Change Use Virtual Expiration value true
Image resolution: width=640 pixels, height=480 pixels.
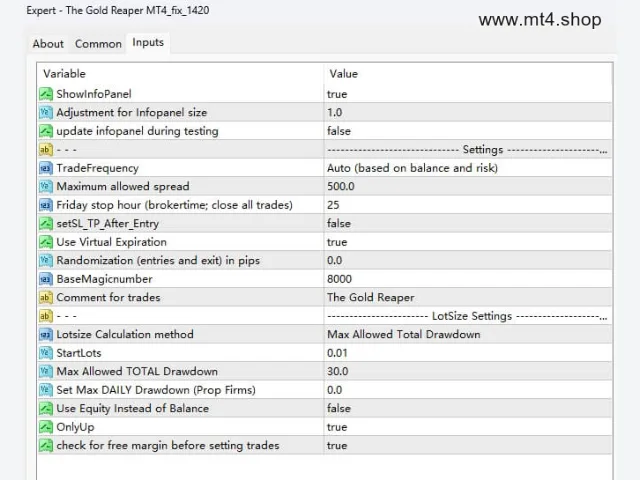coord(337,242)
